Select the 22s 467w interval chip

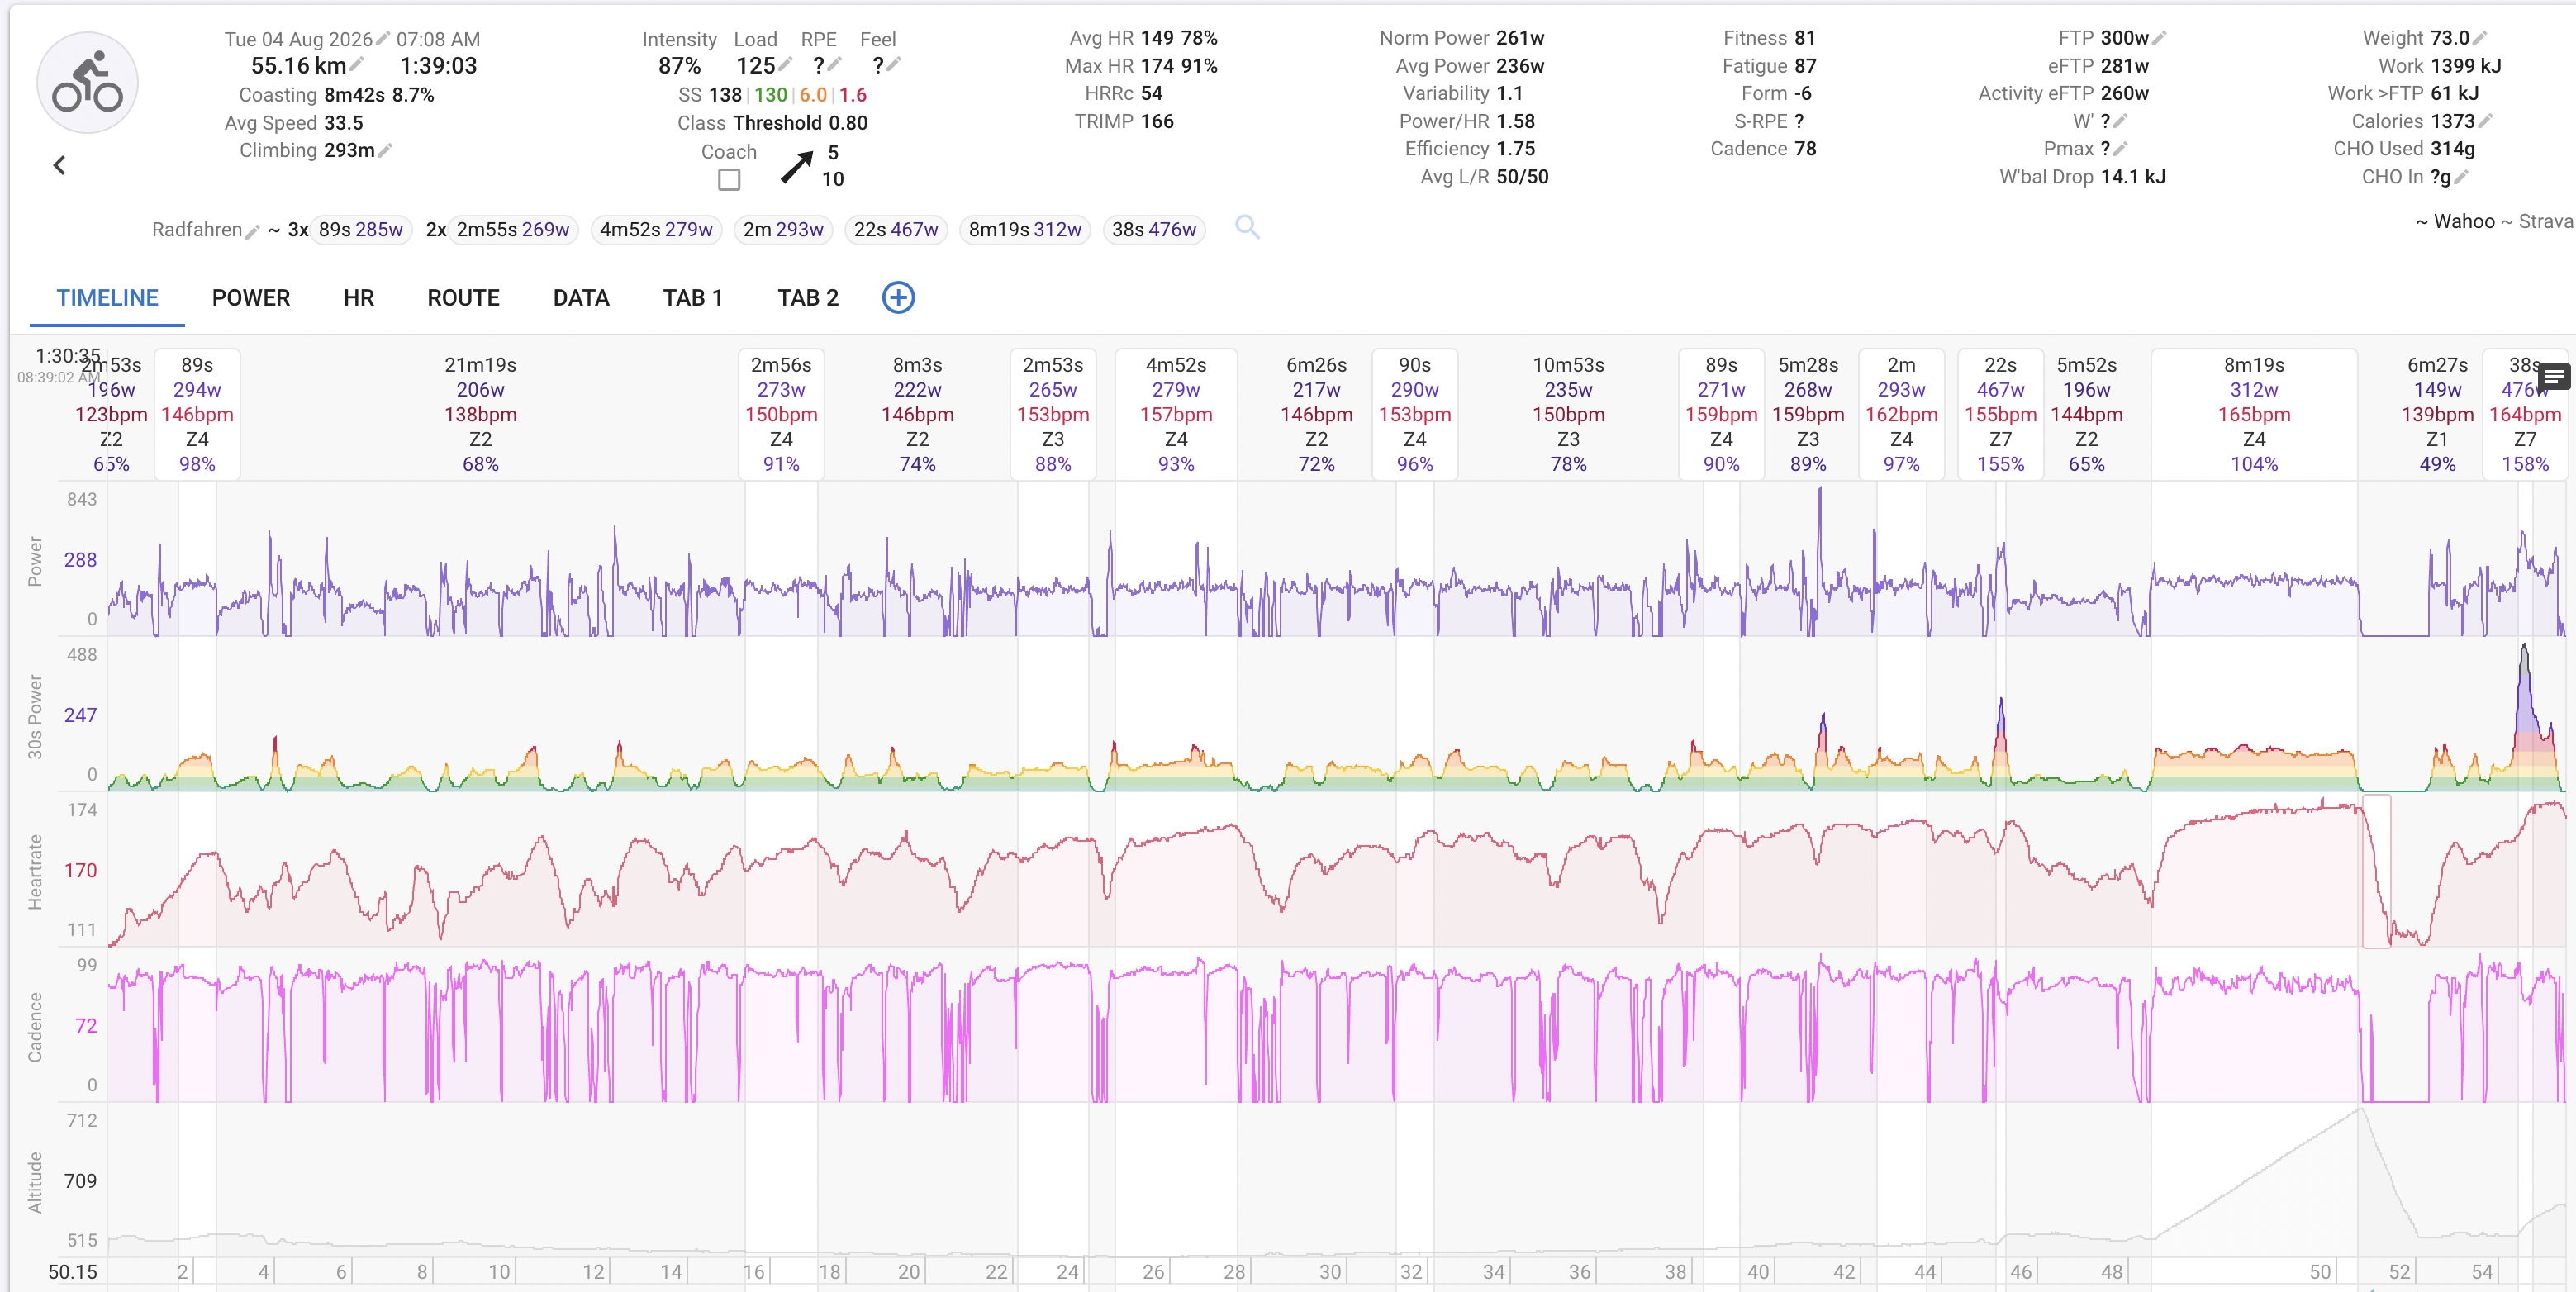[x=896, y=229]
